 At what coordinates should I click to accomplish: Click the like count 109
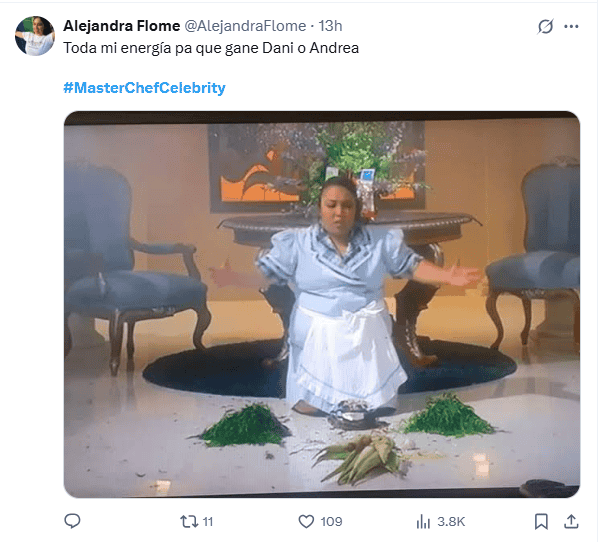click(x=331, y=521)
